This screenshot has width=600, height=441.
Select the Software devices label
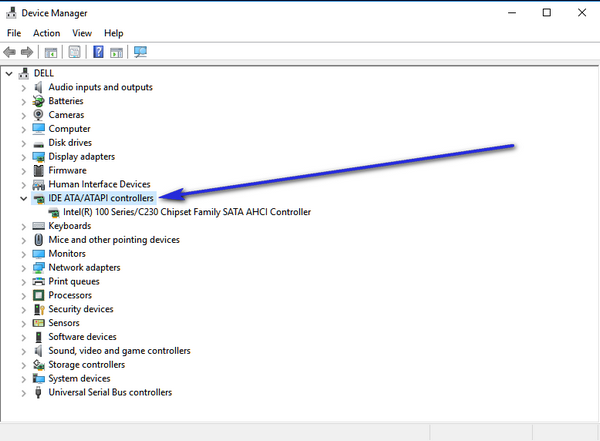click(82, 337)
